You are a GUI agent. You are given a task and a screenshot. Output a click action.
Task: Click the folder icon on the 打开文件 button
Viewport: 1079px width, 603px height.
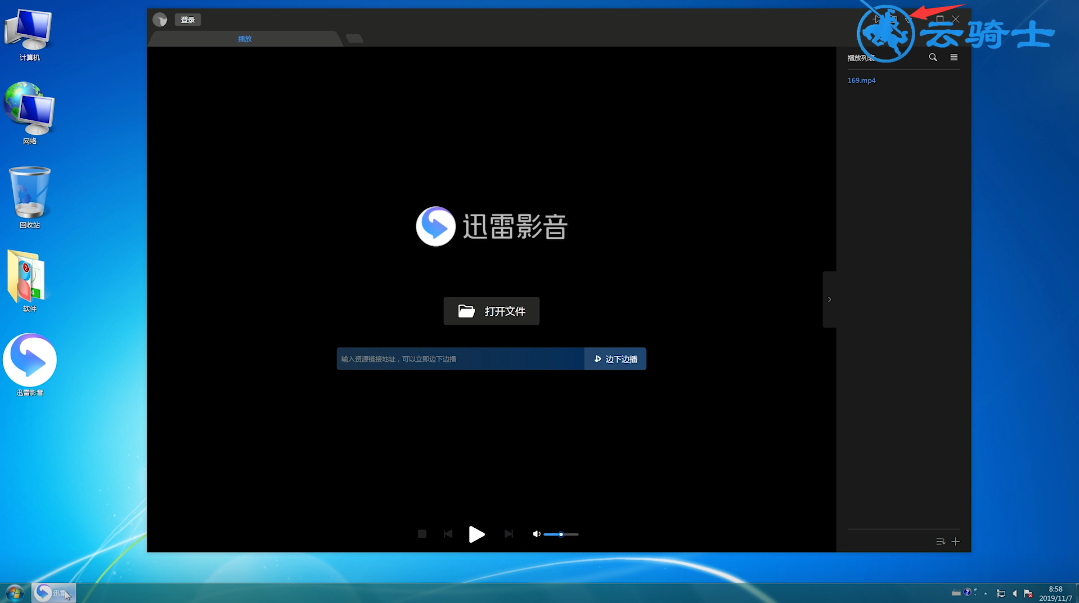click(x=467, y=311)
